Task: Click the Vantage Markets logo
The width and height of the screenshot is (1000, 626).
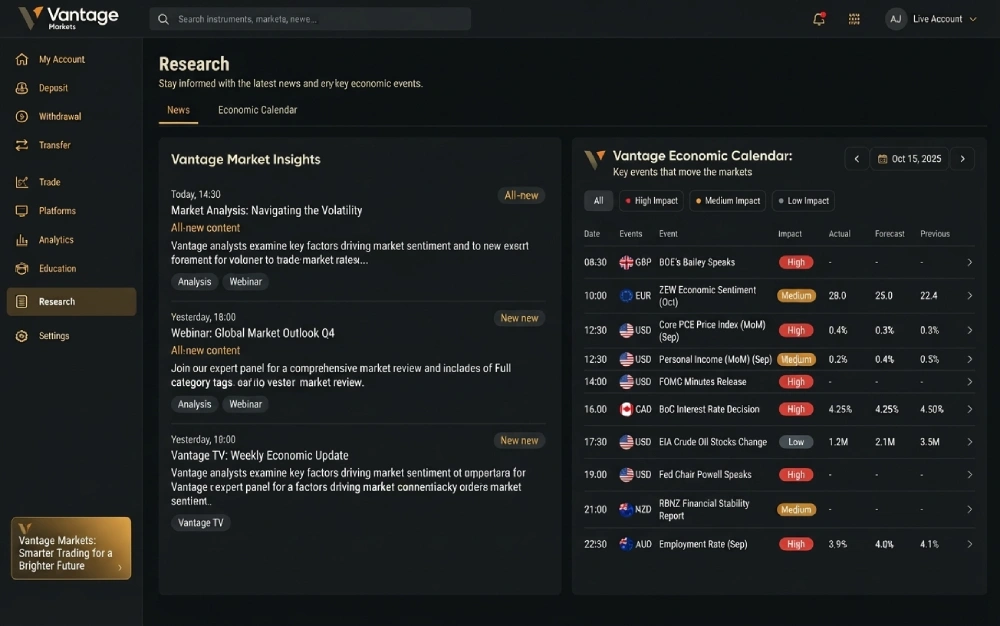Action: (x=68, y=18)
